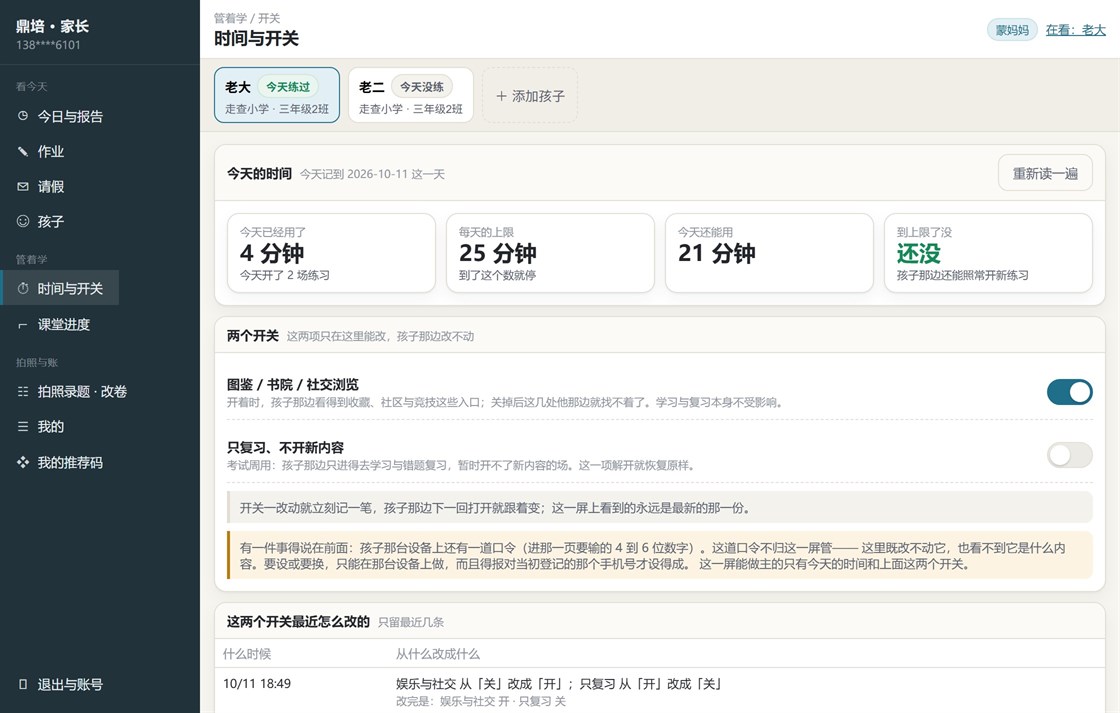This screenshot has width=1120, height=713.
Task: Click the 改完是 summary line
Action: pyautogui.click(x=481, y=702)
